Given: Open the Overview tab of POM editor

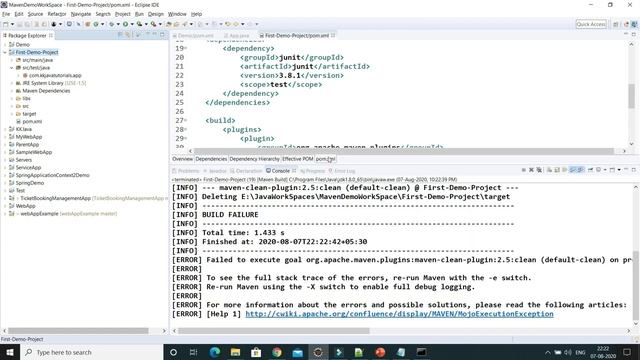Looking at the screenshot, I should point(182,159).
